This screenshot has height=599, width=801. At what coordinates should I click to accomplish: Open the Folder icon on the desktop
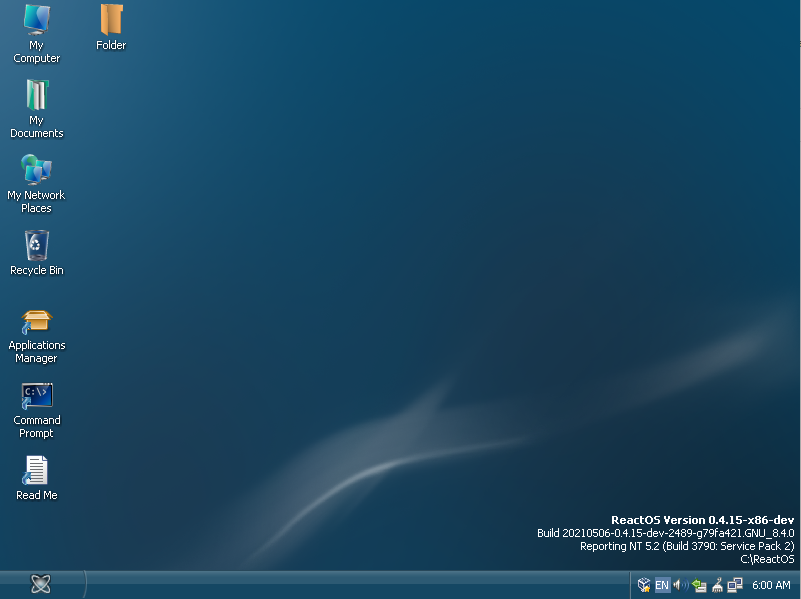coord(110,22)
